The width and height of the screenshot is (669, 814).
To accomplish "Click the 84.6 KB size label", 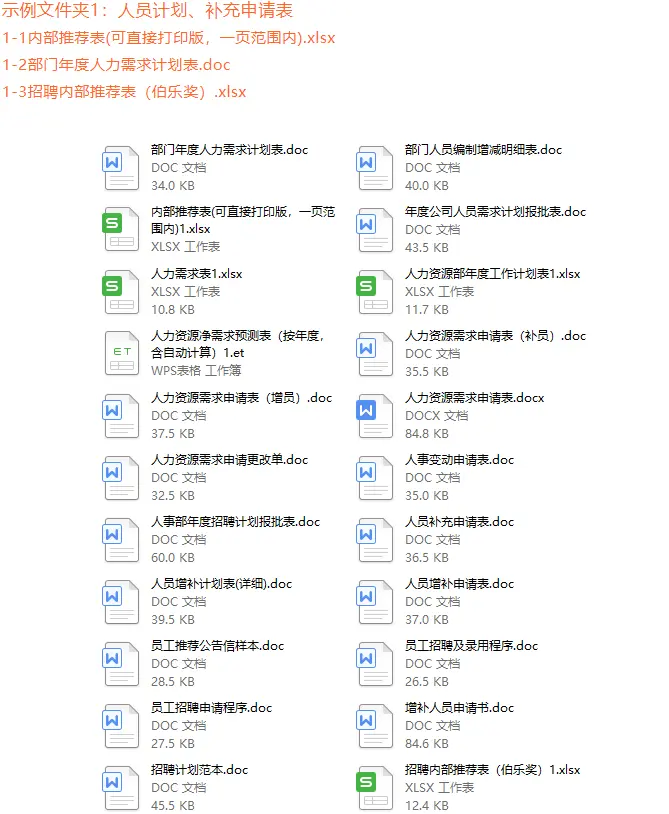I will point(427,743).
